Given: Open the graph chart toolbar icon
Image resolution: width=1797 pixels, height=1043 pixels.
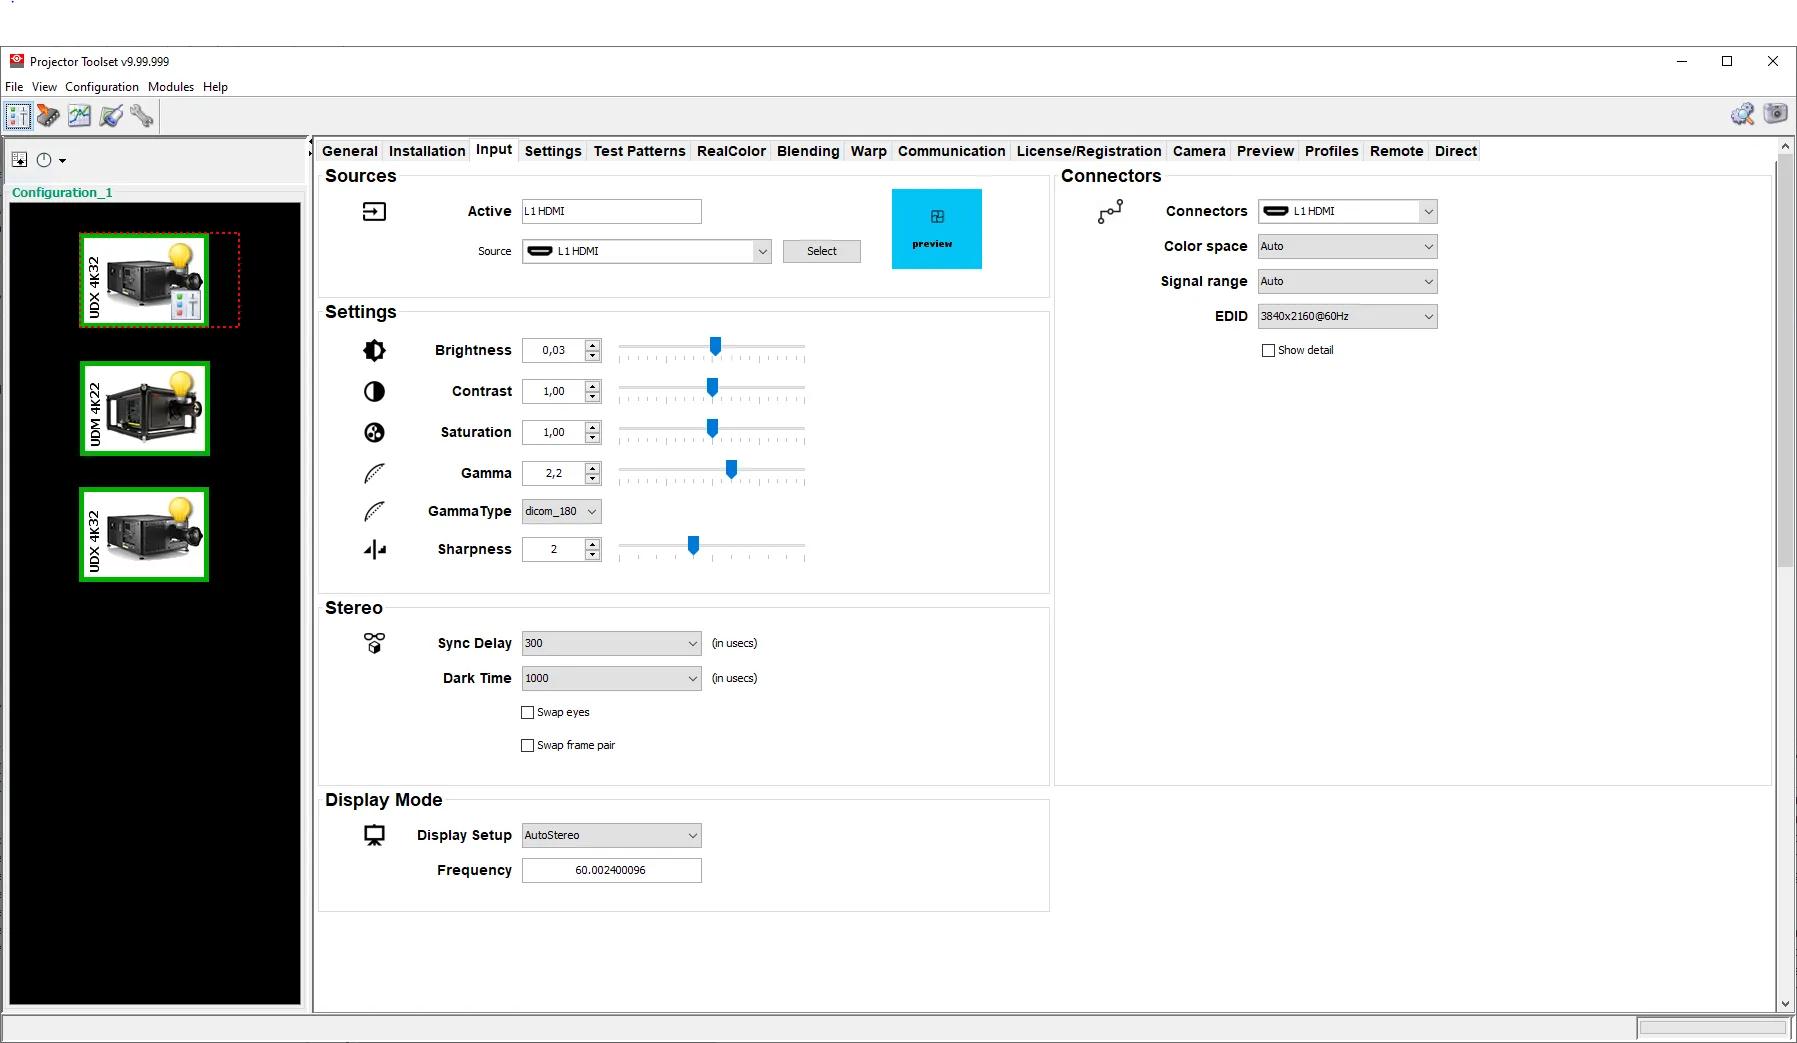Looking at the screenshot, I should pyautogui.click(x=79, y=116).
